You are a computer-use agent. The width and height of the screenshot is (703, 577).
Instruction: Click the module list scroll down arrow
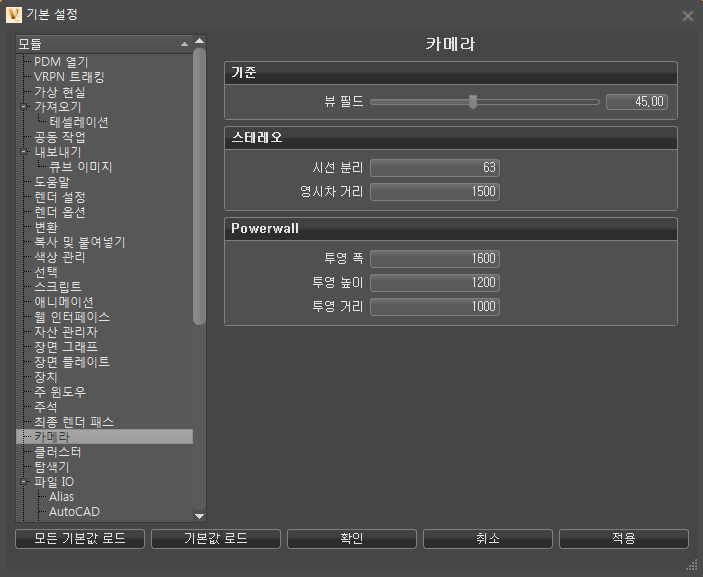200,516
